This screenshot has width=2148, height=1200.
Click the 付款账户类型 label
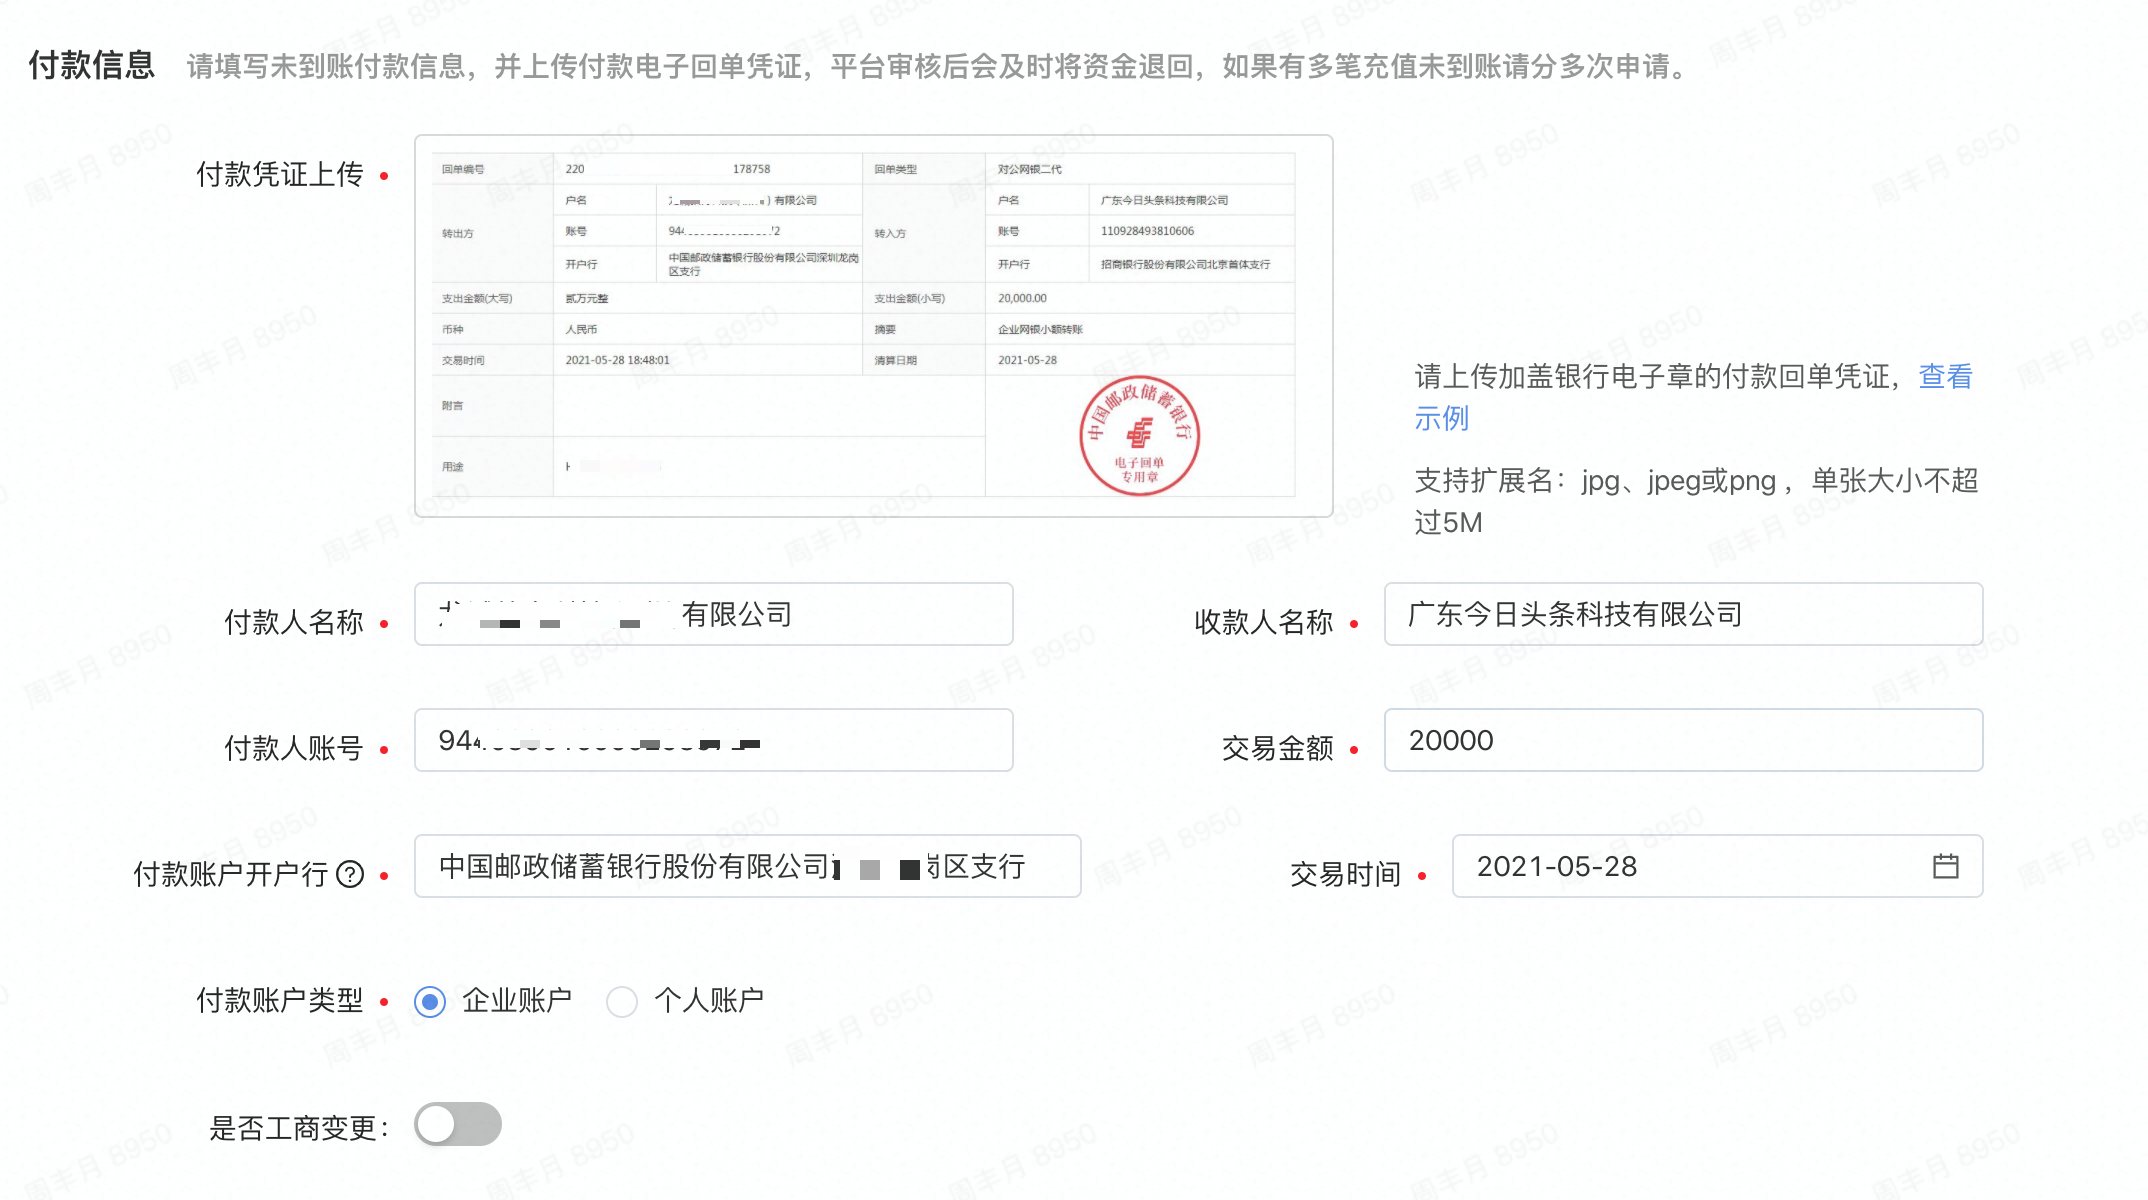pyautogui.click(x=280, y=1000)
